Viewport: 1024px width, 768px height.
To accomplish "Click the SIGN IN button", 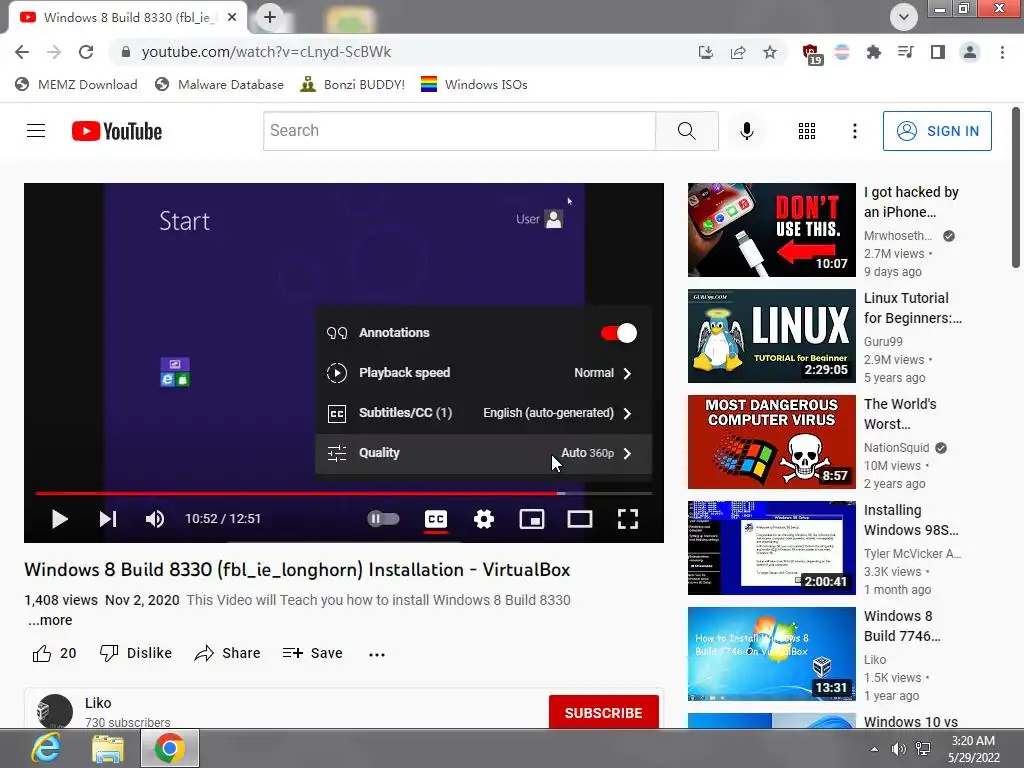I will tap(937, 131).
